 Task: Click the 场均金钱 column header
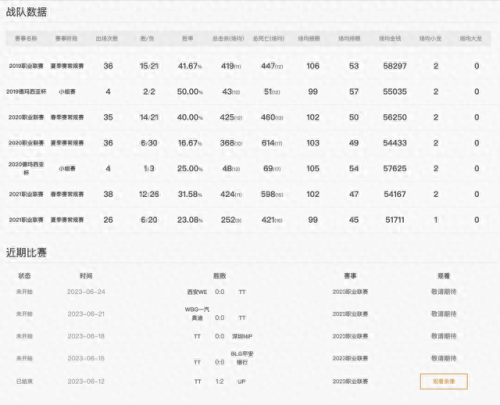tap(390, 39)
